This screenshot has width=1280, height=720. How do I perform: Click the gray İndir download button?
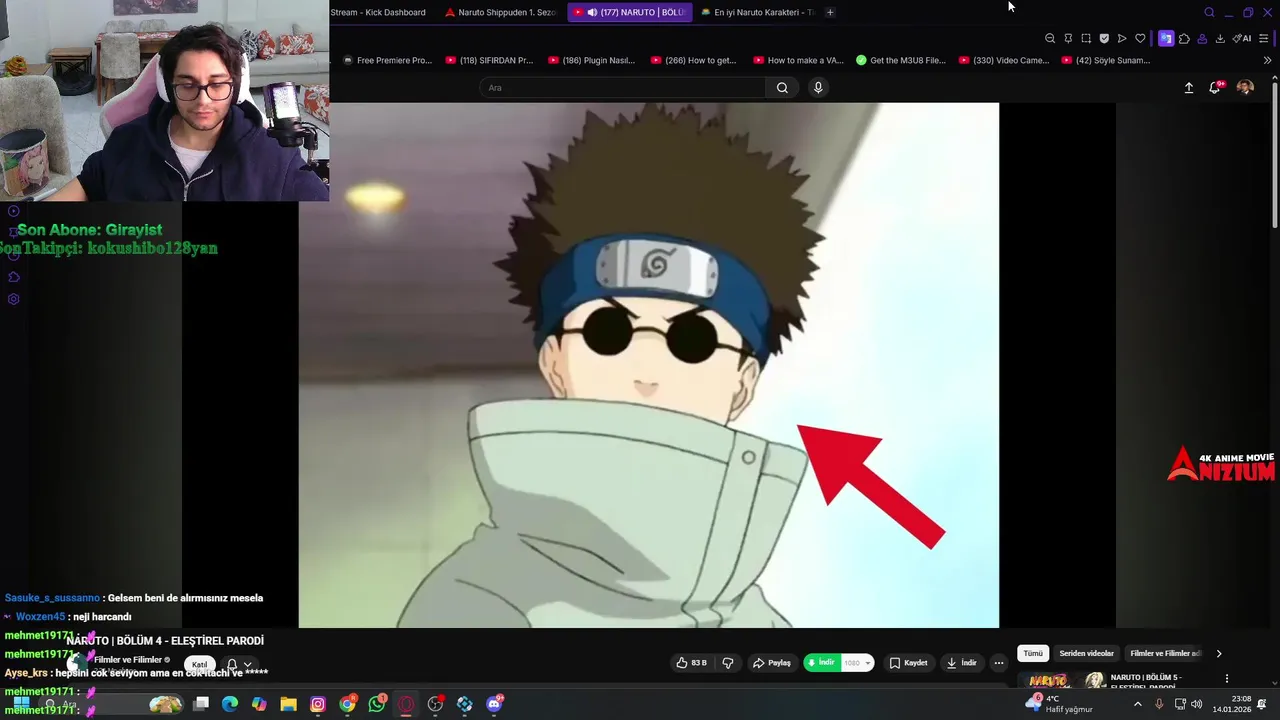[962, 663]
